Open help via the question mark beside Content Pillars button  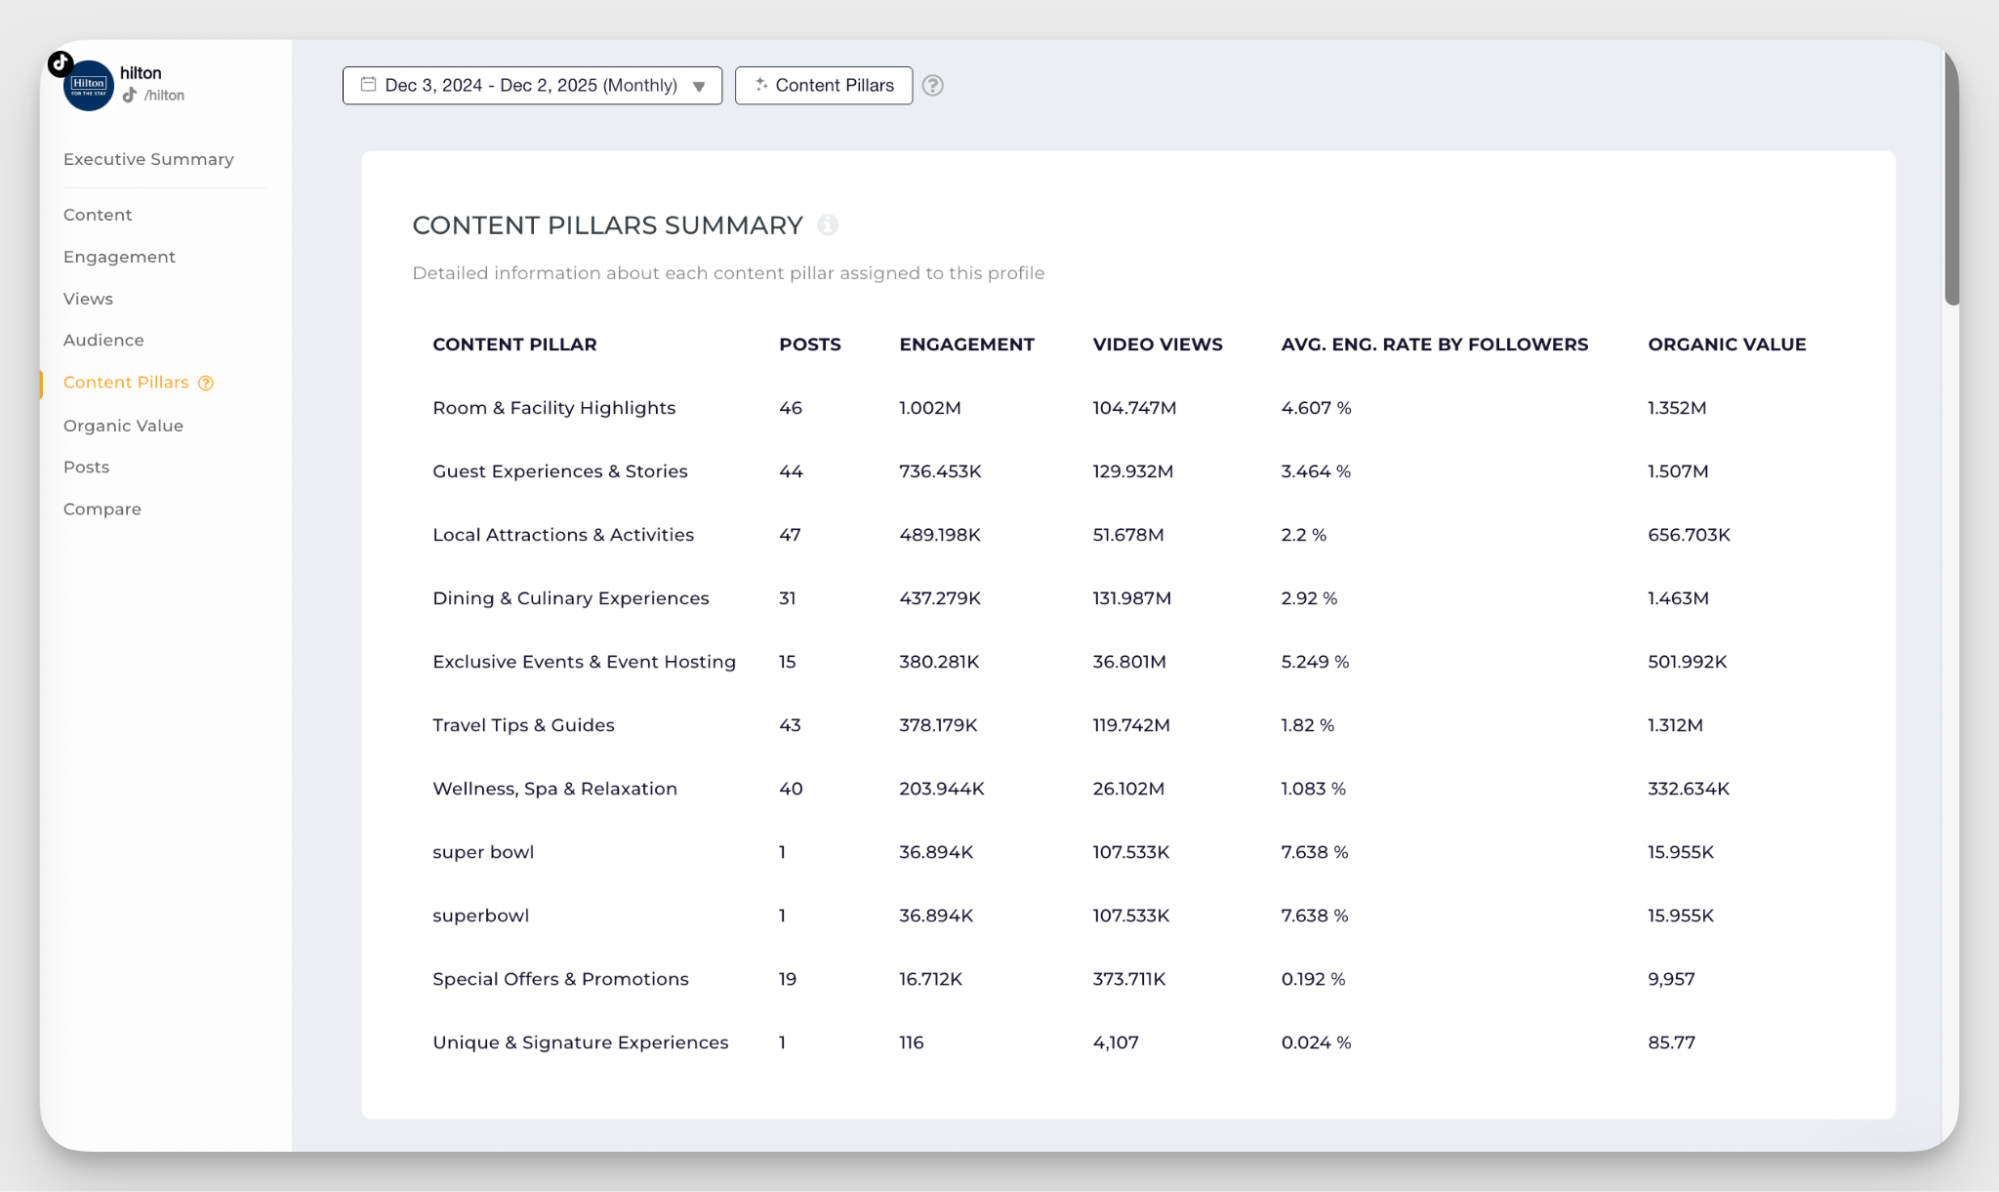tap(934, 85)
